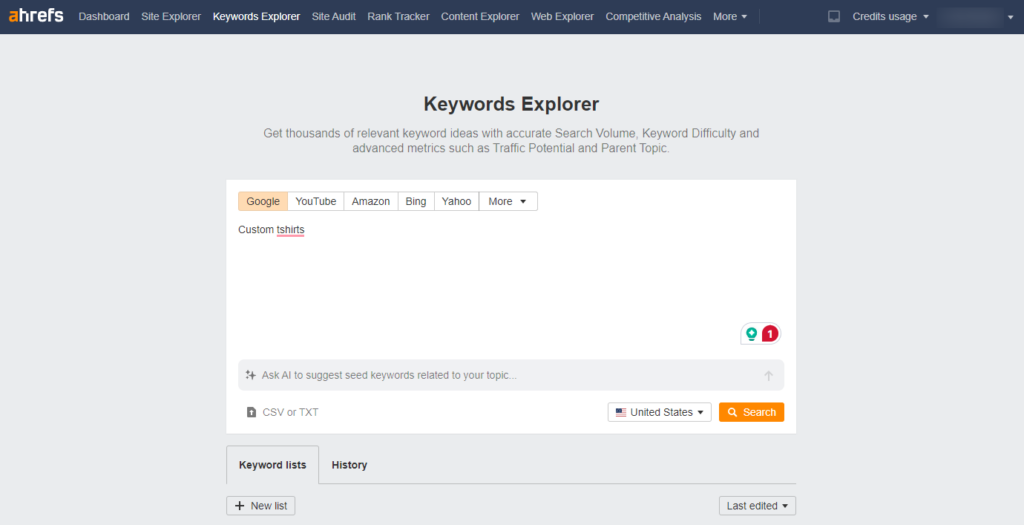Open the account menu arrow at top right
The height and width of the screenshot is (525, 1024).
pos(1011,17)
